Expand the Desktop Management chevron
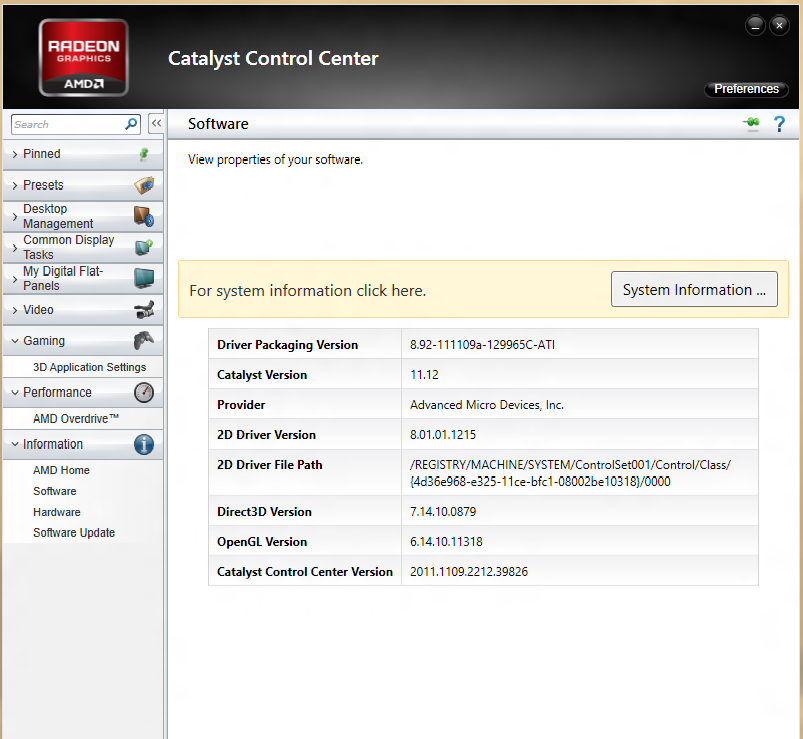The height and width of the screenshot is (739, 803). click(x=14, y=216)
